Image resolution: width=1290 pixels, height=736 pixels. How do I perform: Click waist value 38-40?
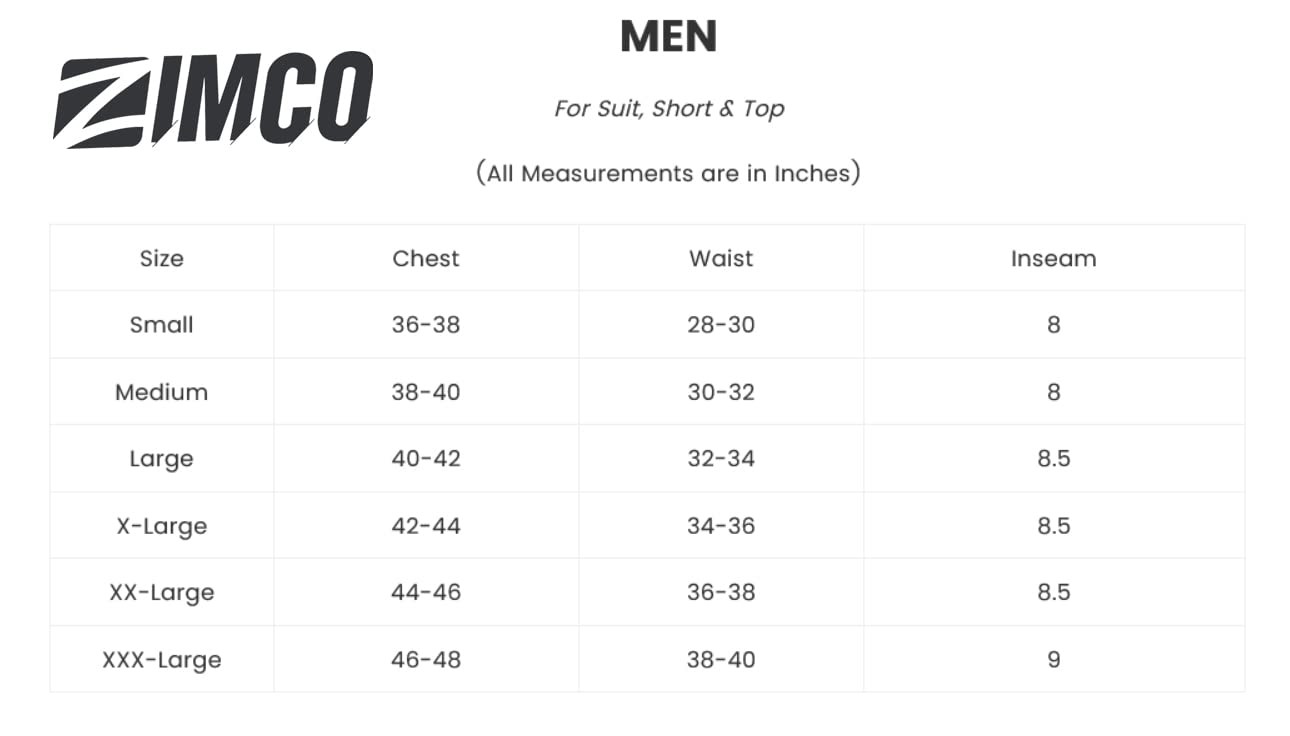tap(721, 660)
